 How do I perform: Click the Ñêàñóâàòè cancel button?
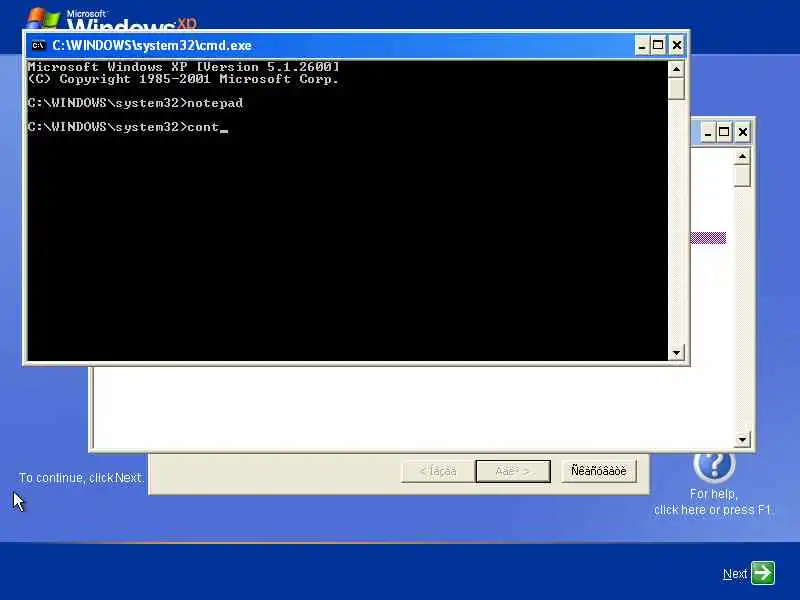pyautogui.click(x=598, y=470)
